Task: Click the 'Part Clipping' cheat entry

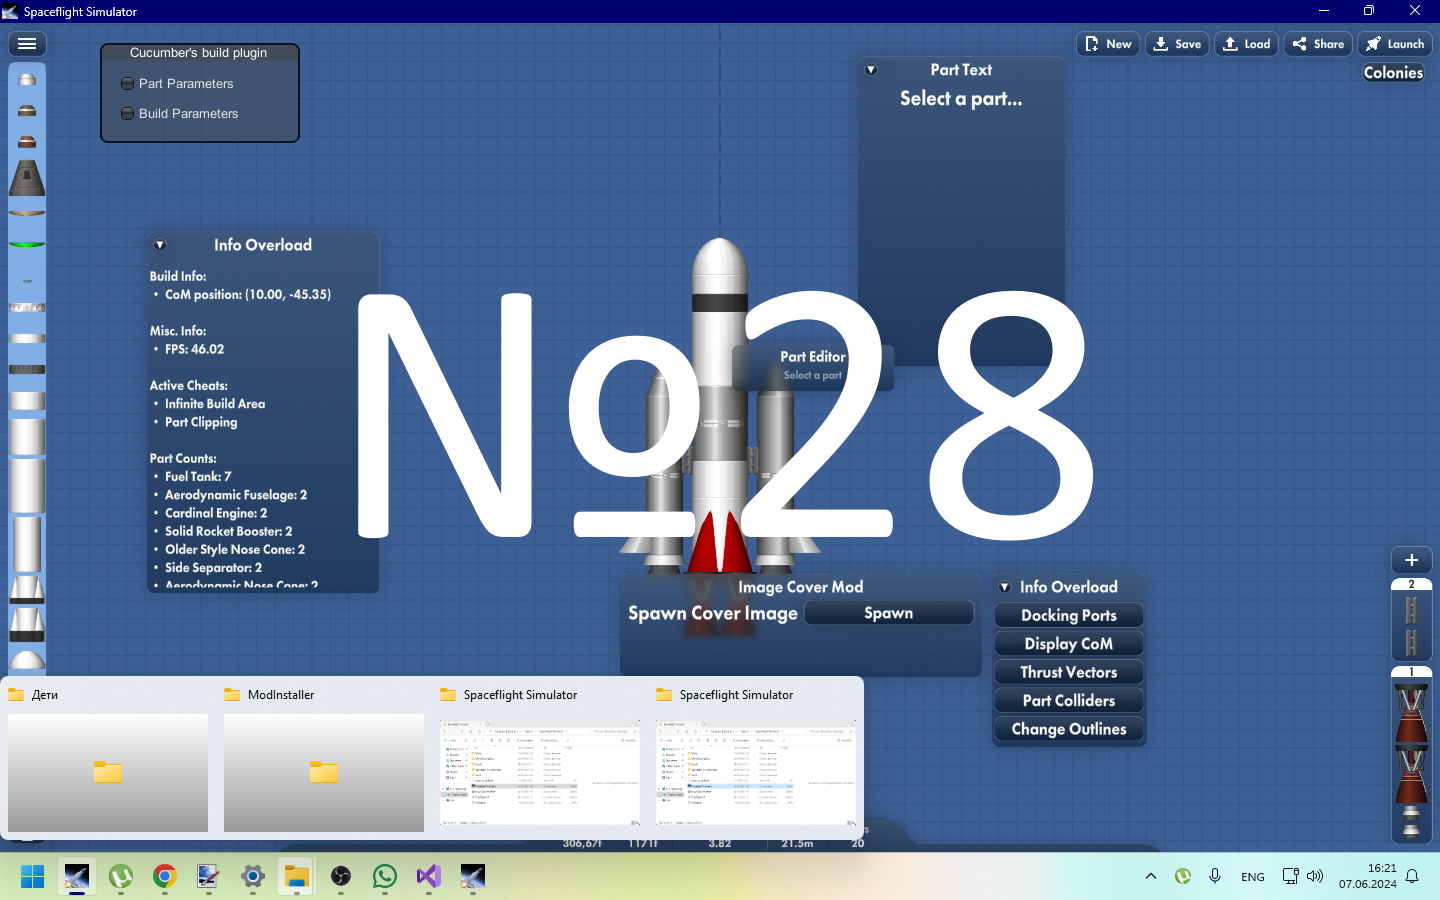Action: click(x=201, y=423)
